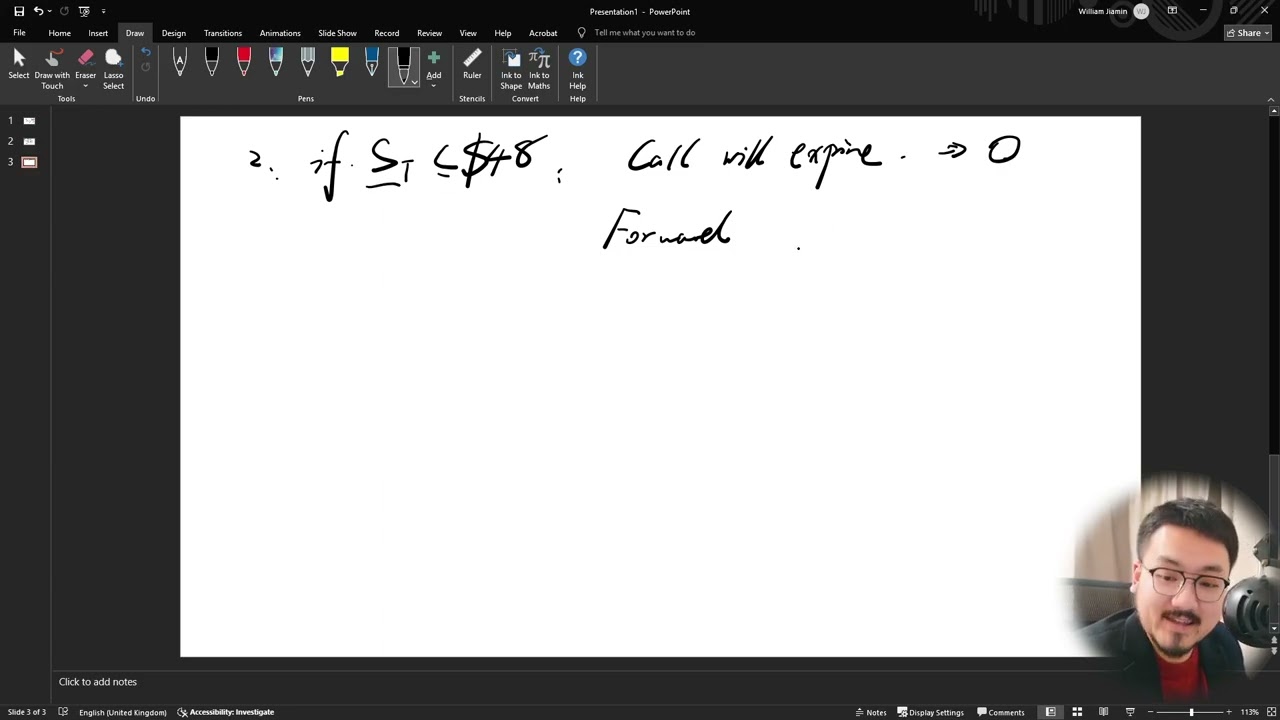
Task: Switch to Reading View
Action: pyautogui.click(x=1103, y=712)
